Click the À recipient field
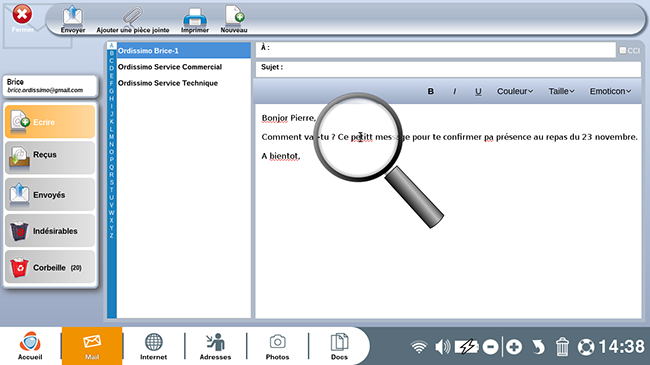The image size is (650, 365). [x=435, y=50]
